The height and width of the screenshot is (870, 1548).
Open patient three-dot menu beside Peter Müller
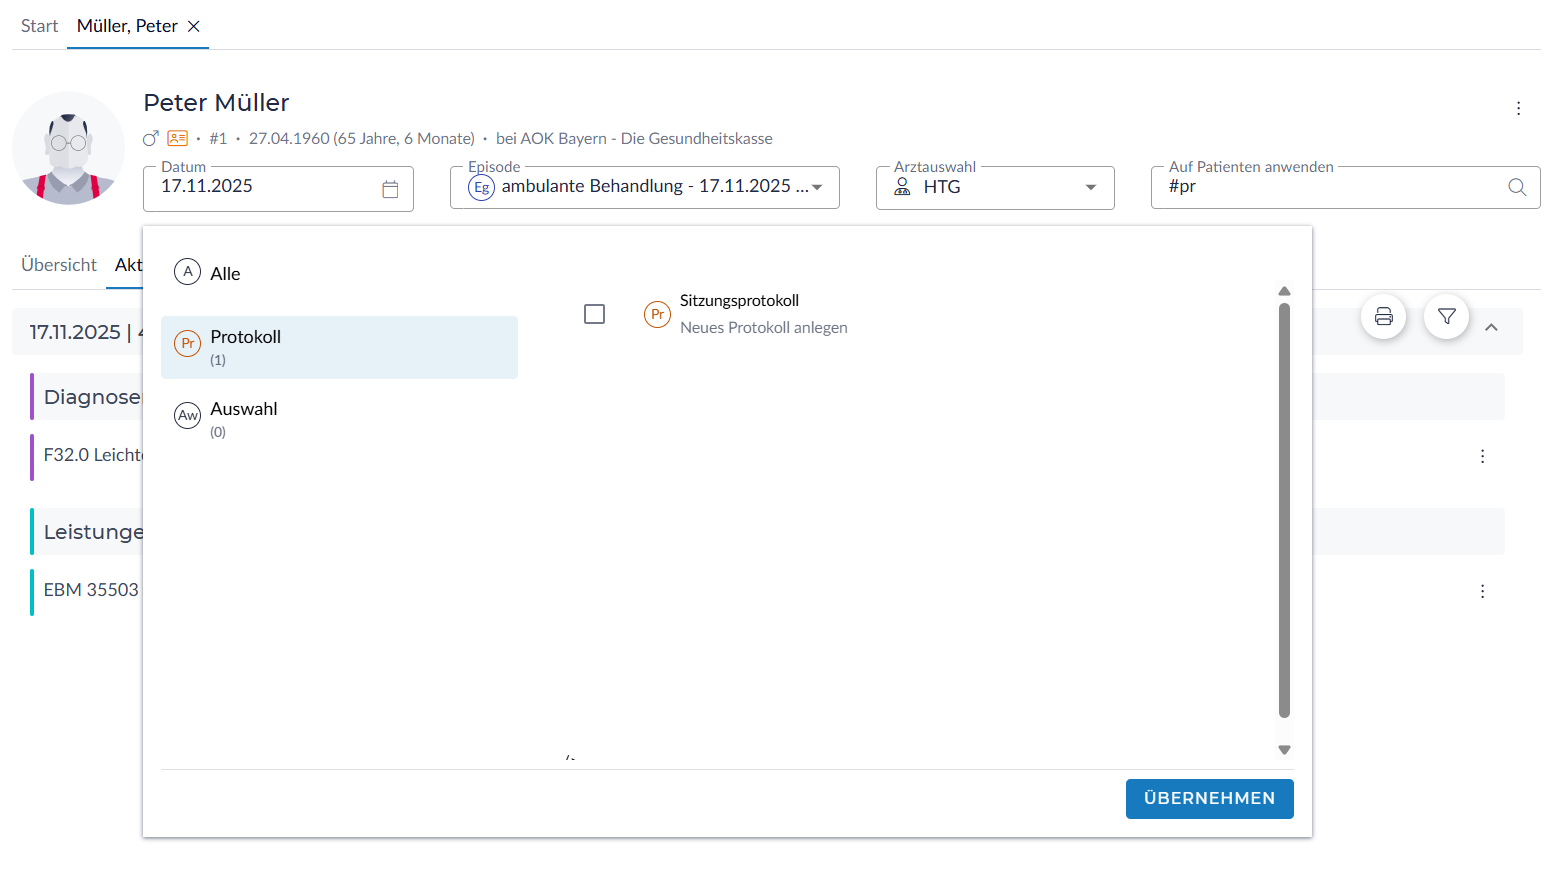(x=1518, y=108)
